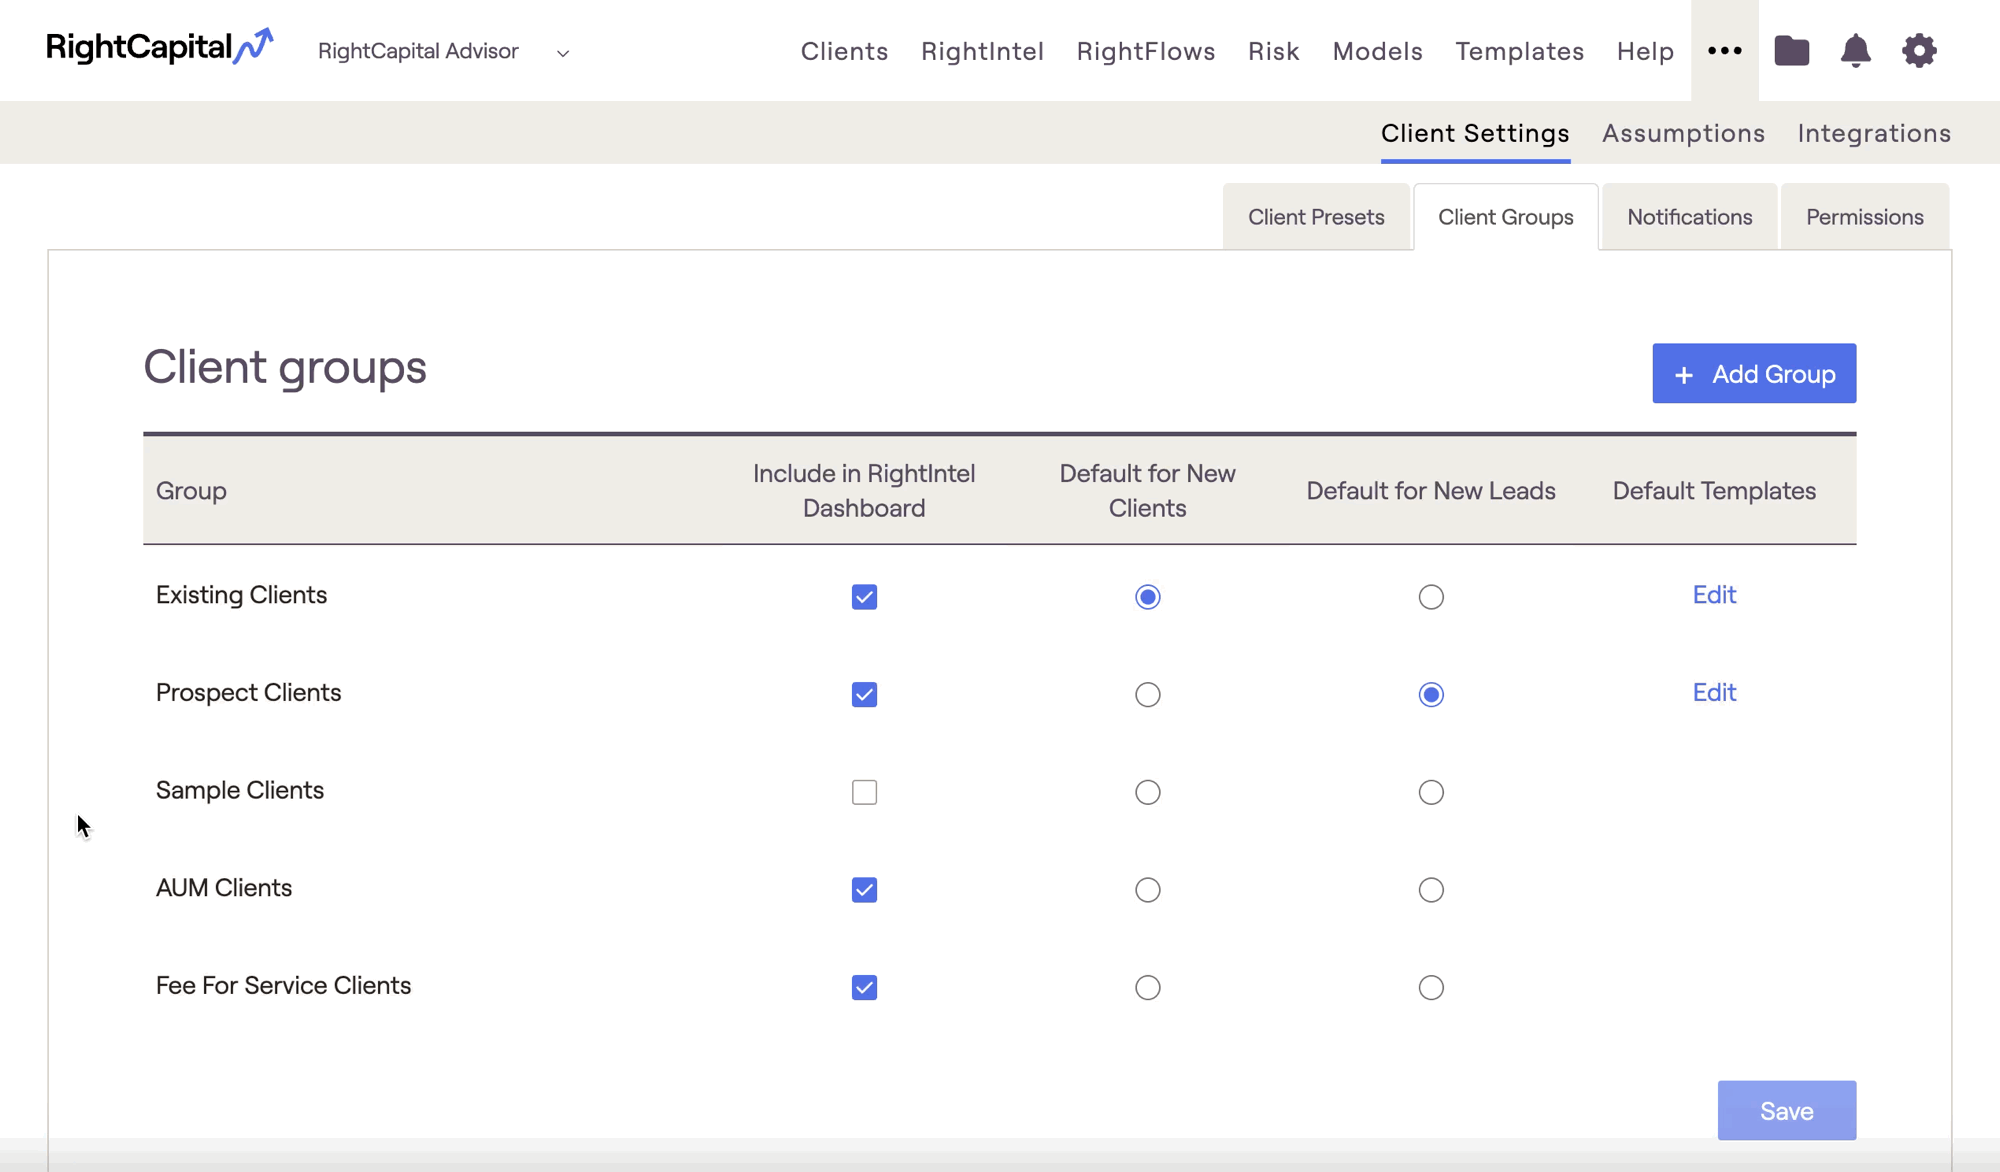This screenshot has width=2000, height=1172.
Task: Open the Templates menu item
Action: pyautogui.click(x=1519, y=51)
